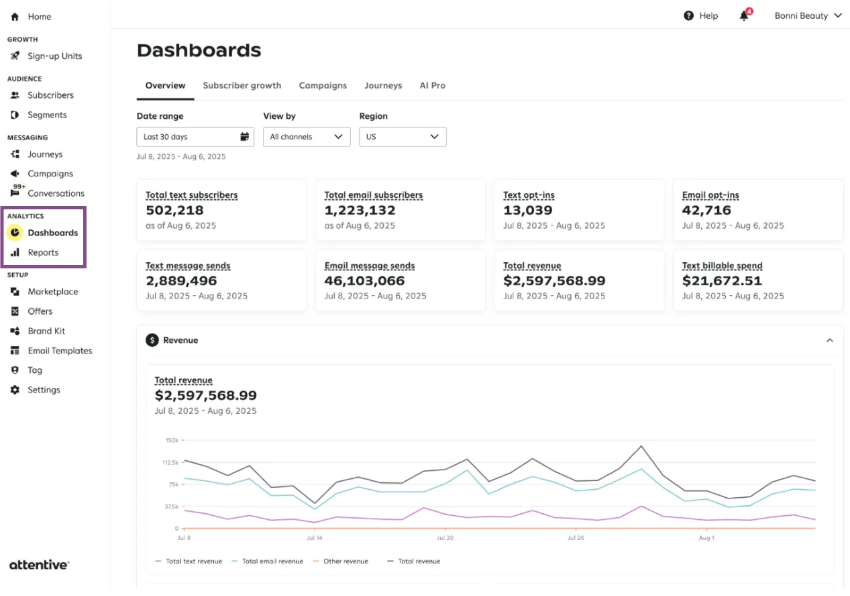Open Sign-up Units rocket icon

click(x=15, y=56)
